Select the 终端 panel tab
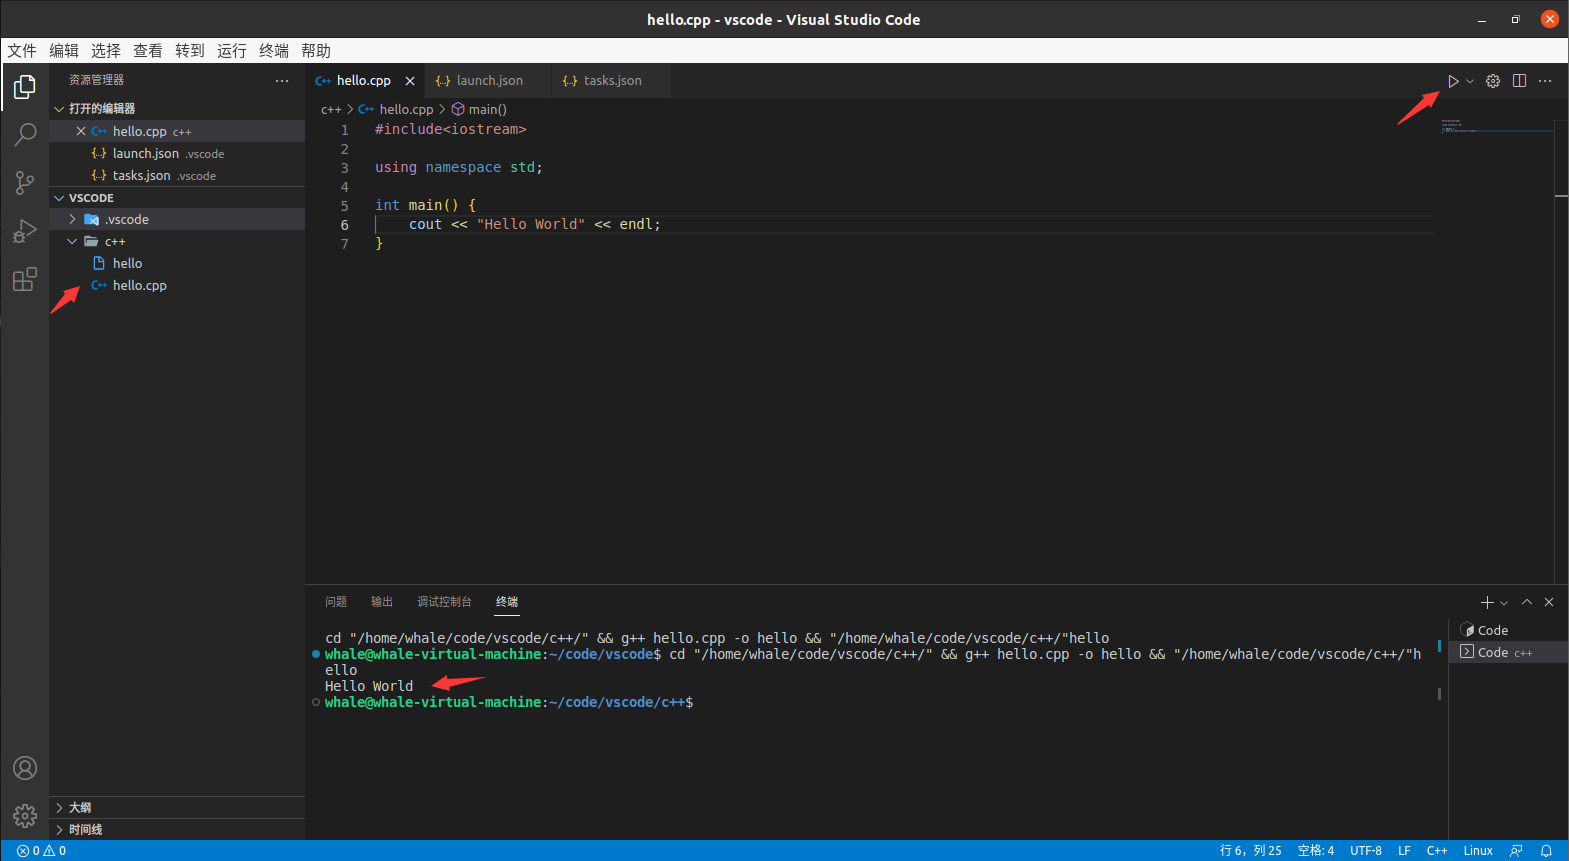The width and height of the screenshot is (1569, 861). click(x=507, y=602)
